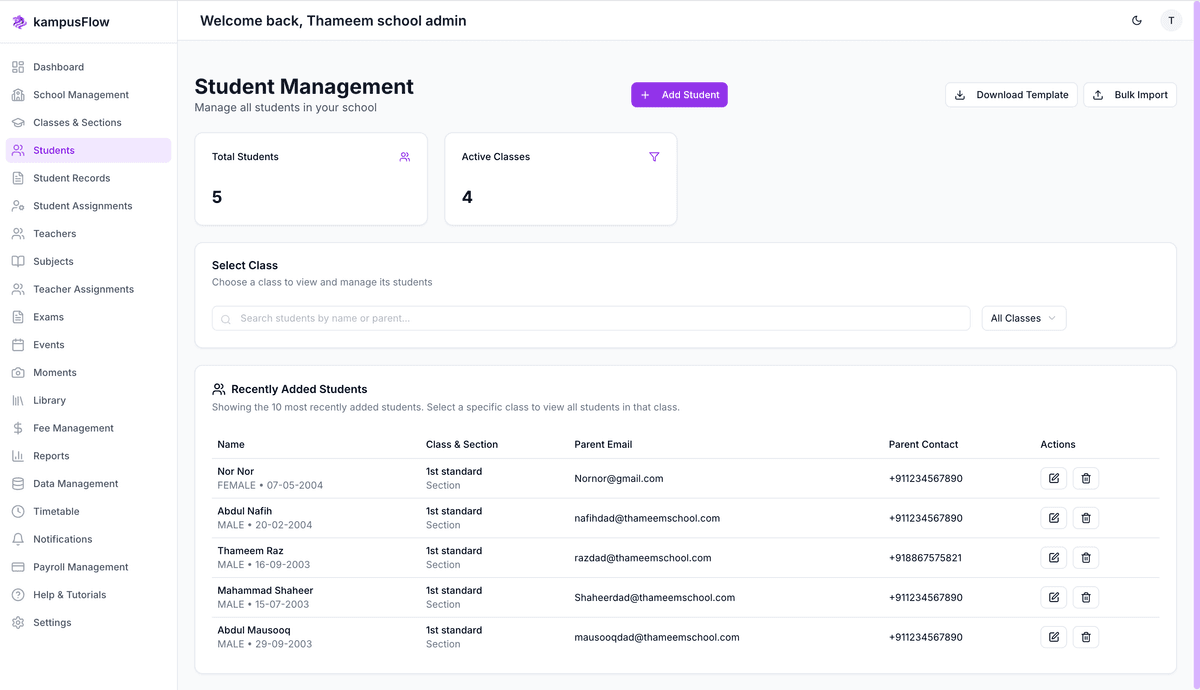The image size is (1200, 690).
Task: Open the Students section via its sidebar icon
Action: coord(17,149)
